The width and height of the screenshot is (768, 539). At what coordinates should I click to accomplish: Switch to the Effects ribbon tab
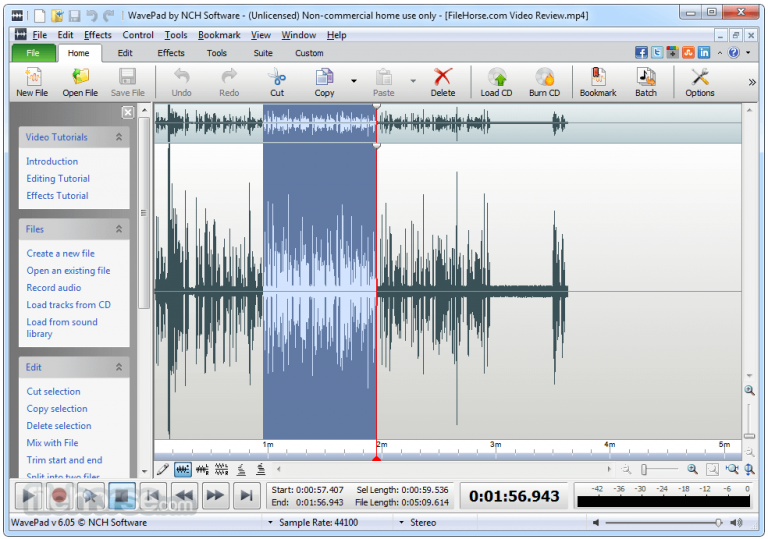click(170, 53)
